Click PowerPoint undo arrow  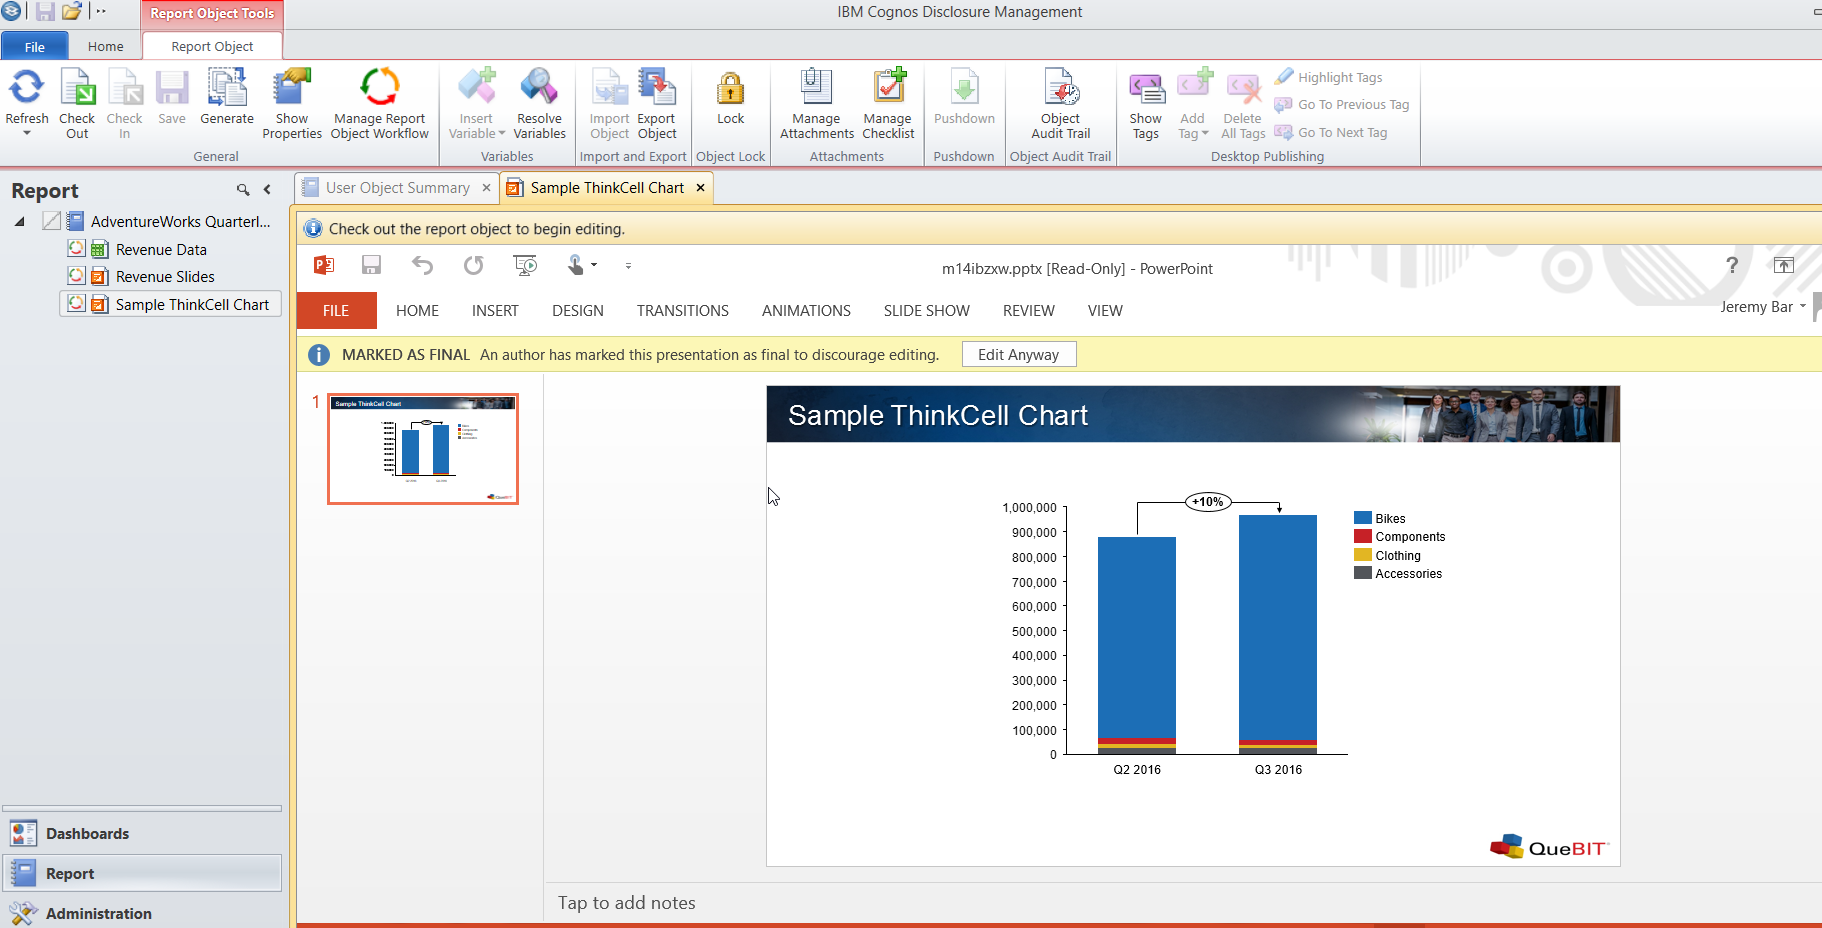tap(422, 265)
